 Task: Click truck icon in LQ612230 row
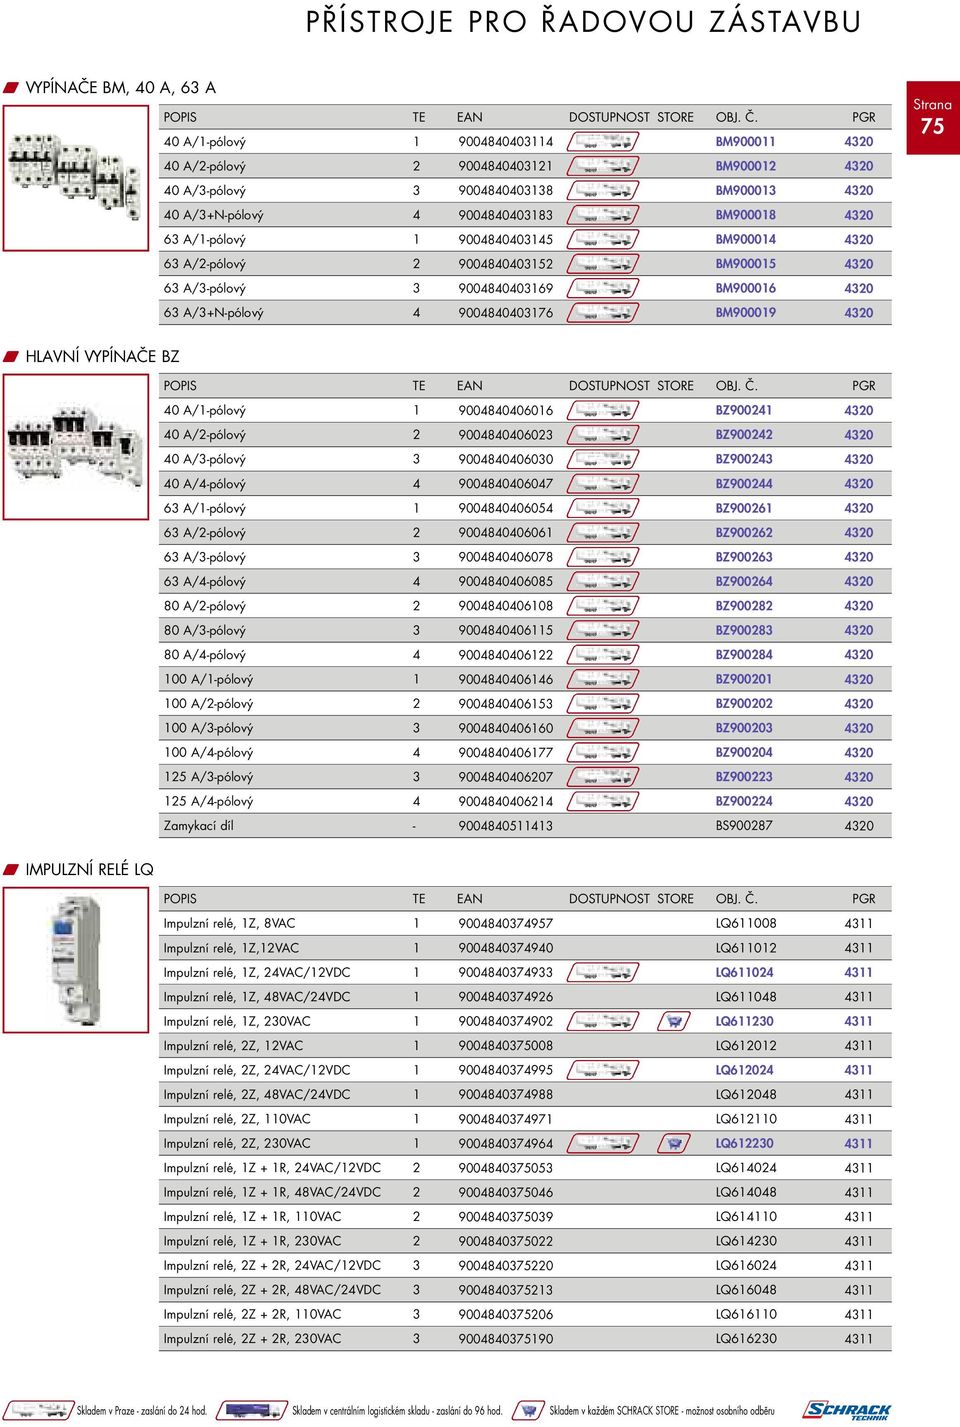pyautogui.click(x=603, y=1143)
